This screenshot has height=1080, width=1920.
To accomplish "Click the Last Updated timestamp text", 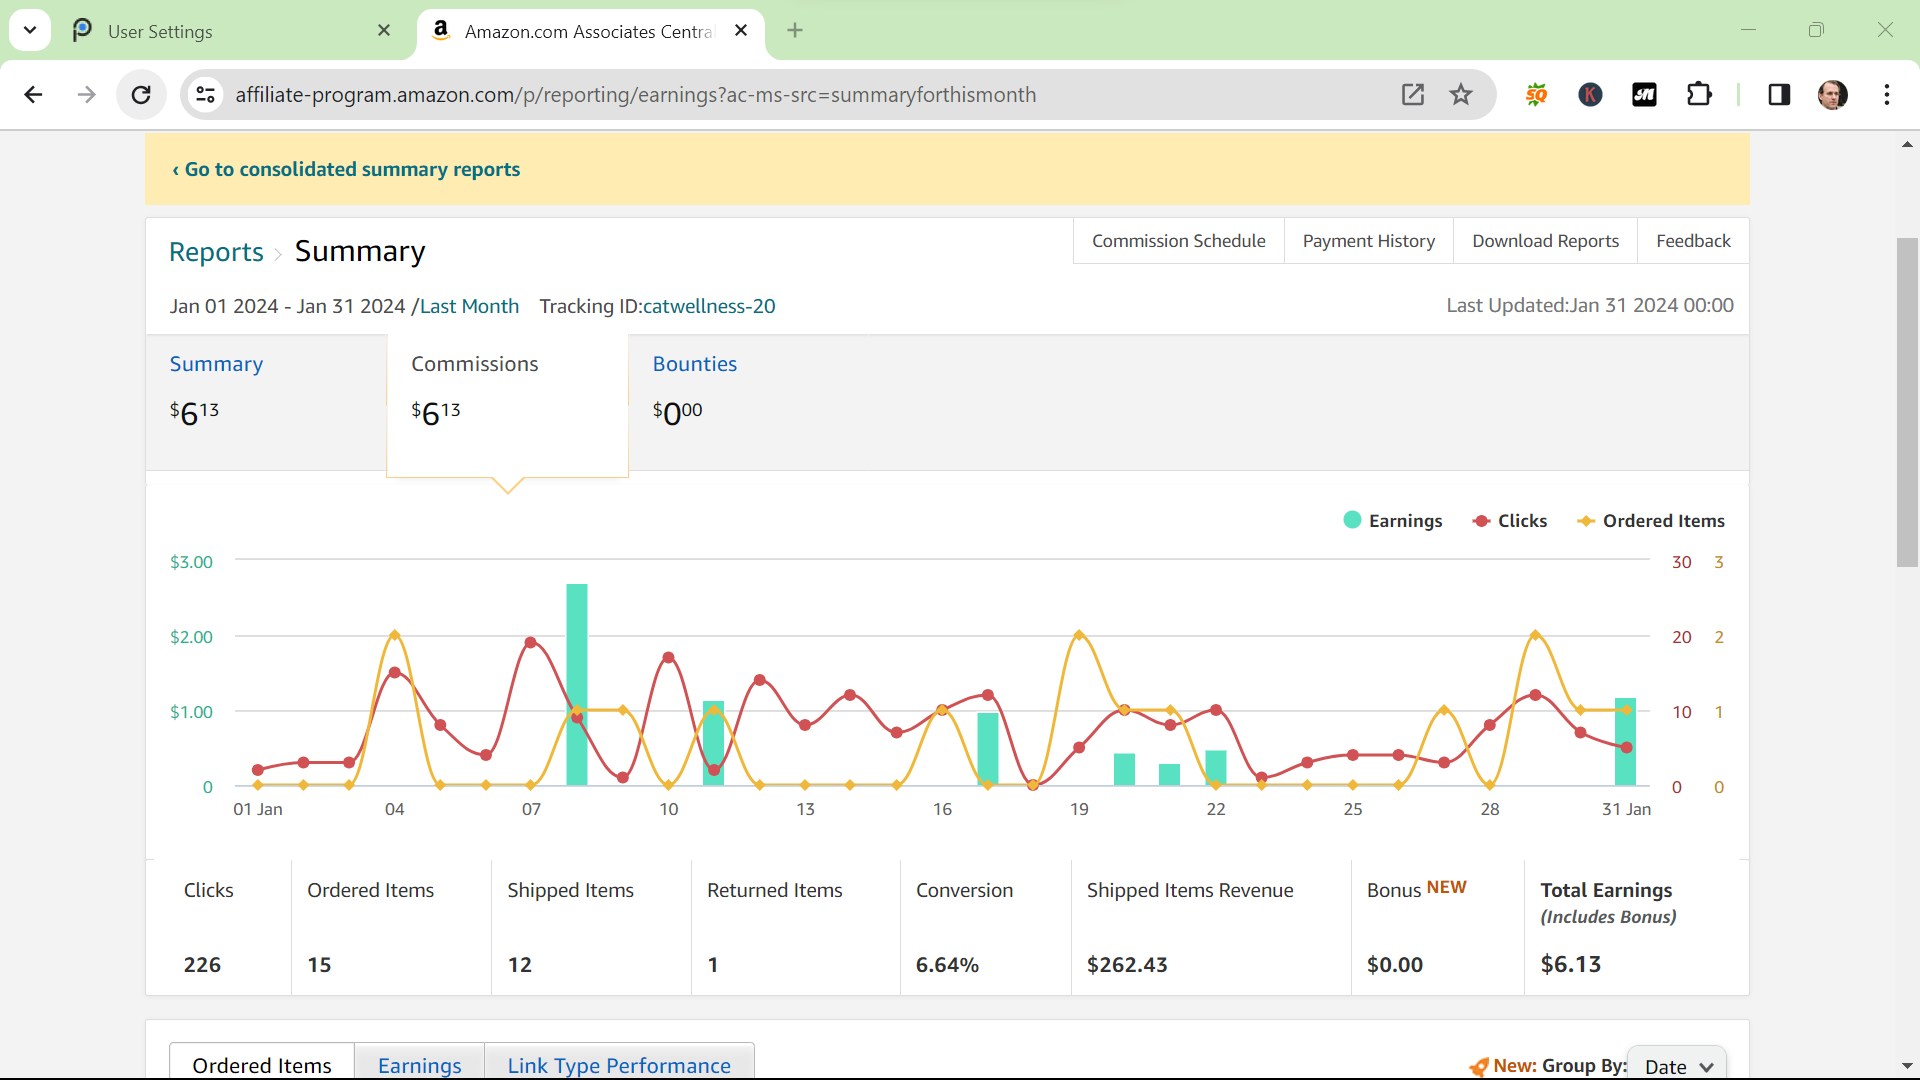I will click(1590, 305).
